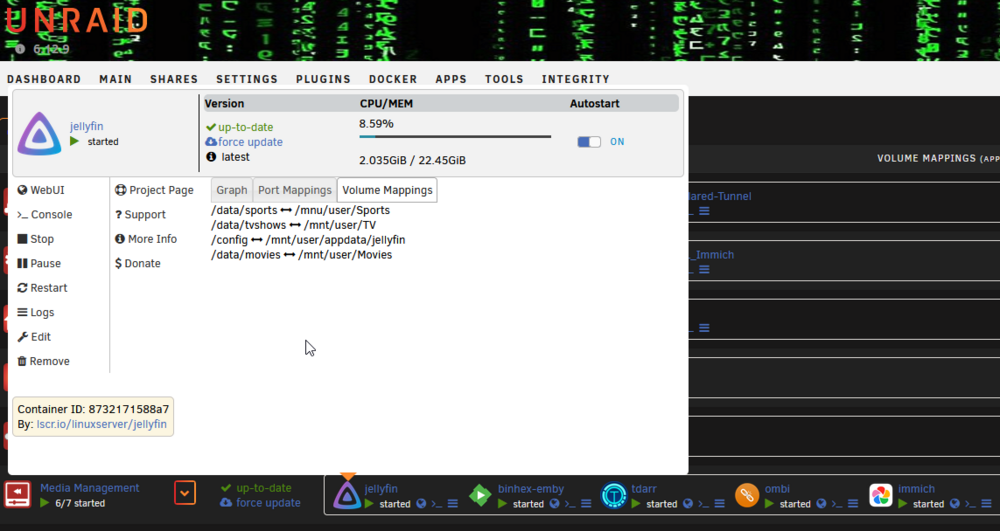Click the binhex-emby container icon
Image resolution: width=1000 pixels, height=531 pixels.
[480, 495]
